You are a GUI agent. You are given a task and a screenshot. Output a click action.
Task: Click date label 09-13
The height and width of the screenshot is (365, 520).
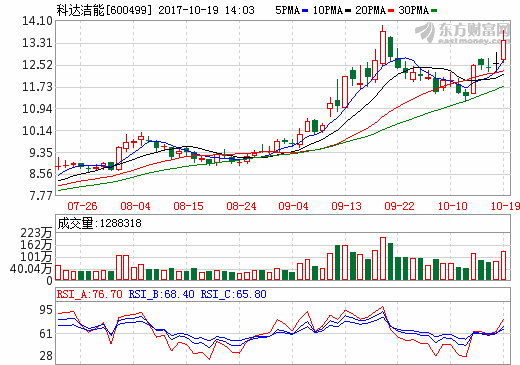coord(346,206)
